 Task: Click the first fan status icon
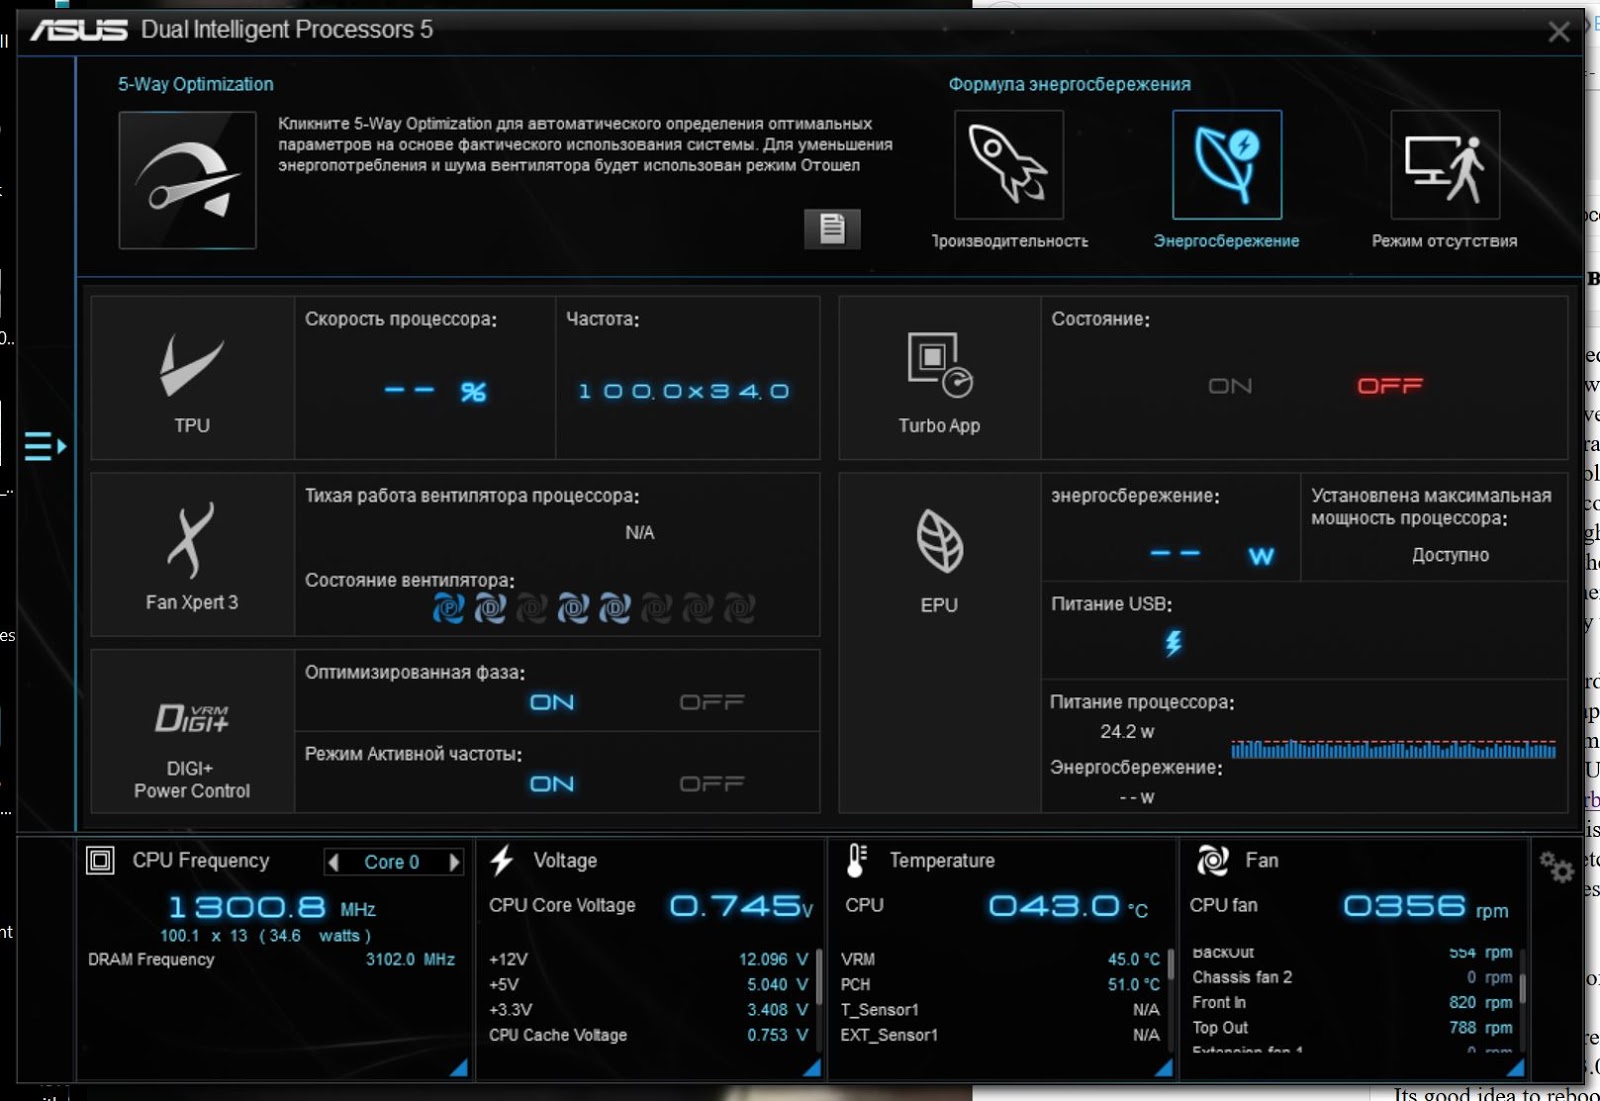448,608
